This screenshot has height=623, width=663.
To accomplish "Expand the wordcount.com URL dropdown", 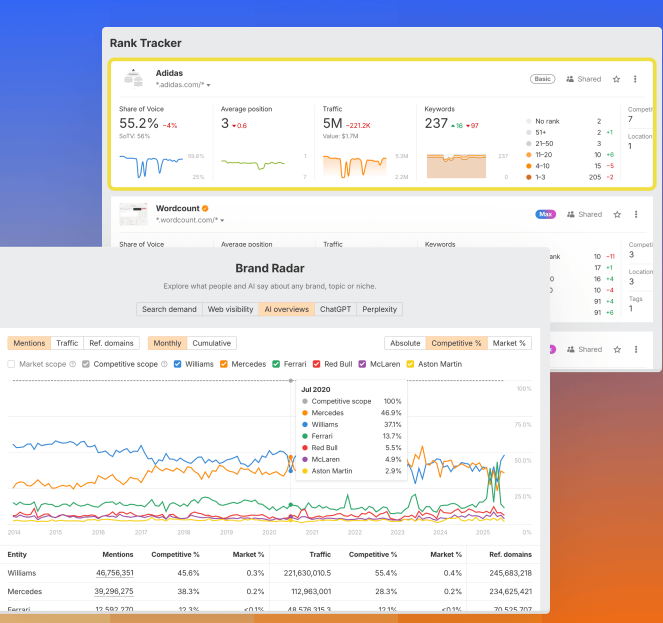I will (x=222, y=220).
